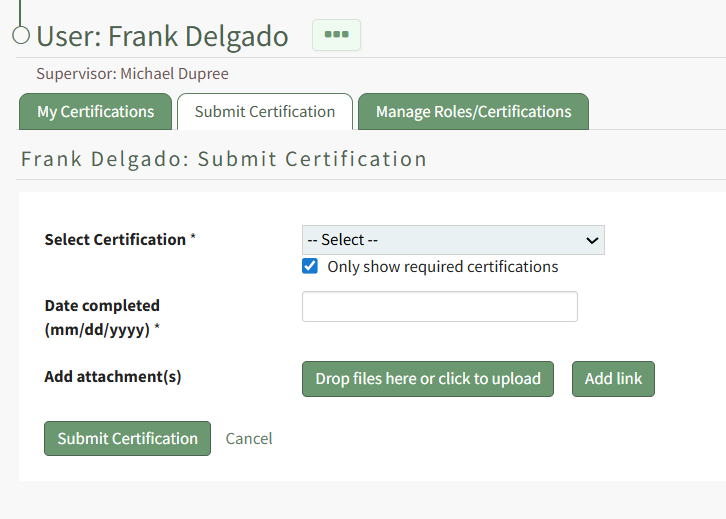Expand the Select Certification dropdown

tap(452, 241)
